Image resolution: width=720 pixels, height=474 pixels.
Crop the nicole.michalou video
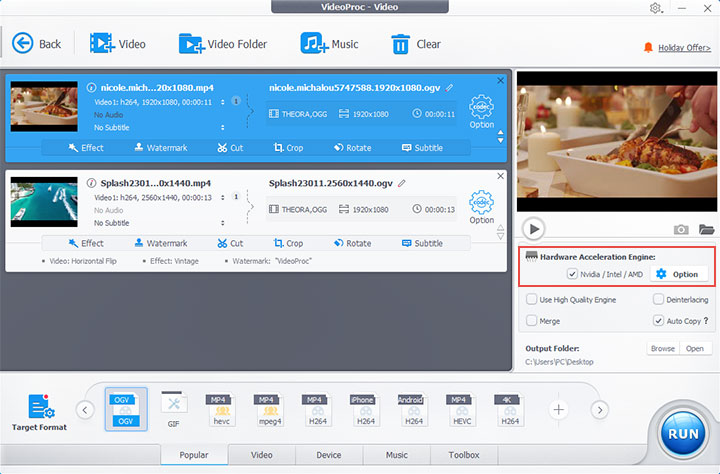(288, 148)
